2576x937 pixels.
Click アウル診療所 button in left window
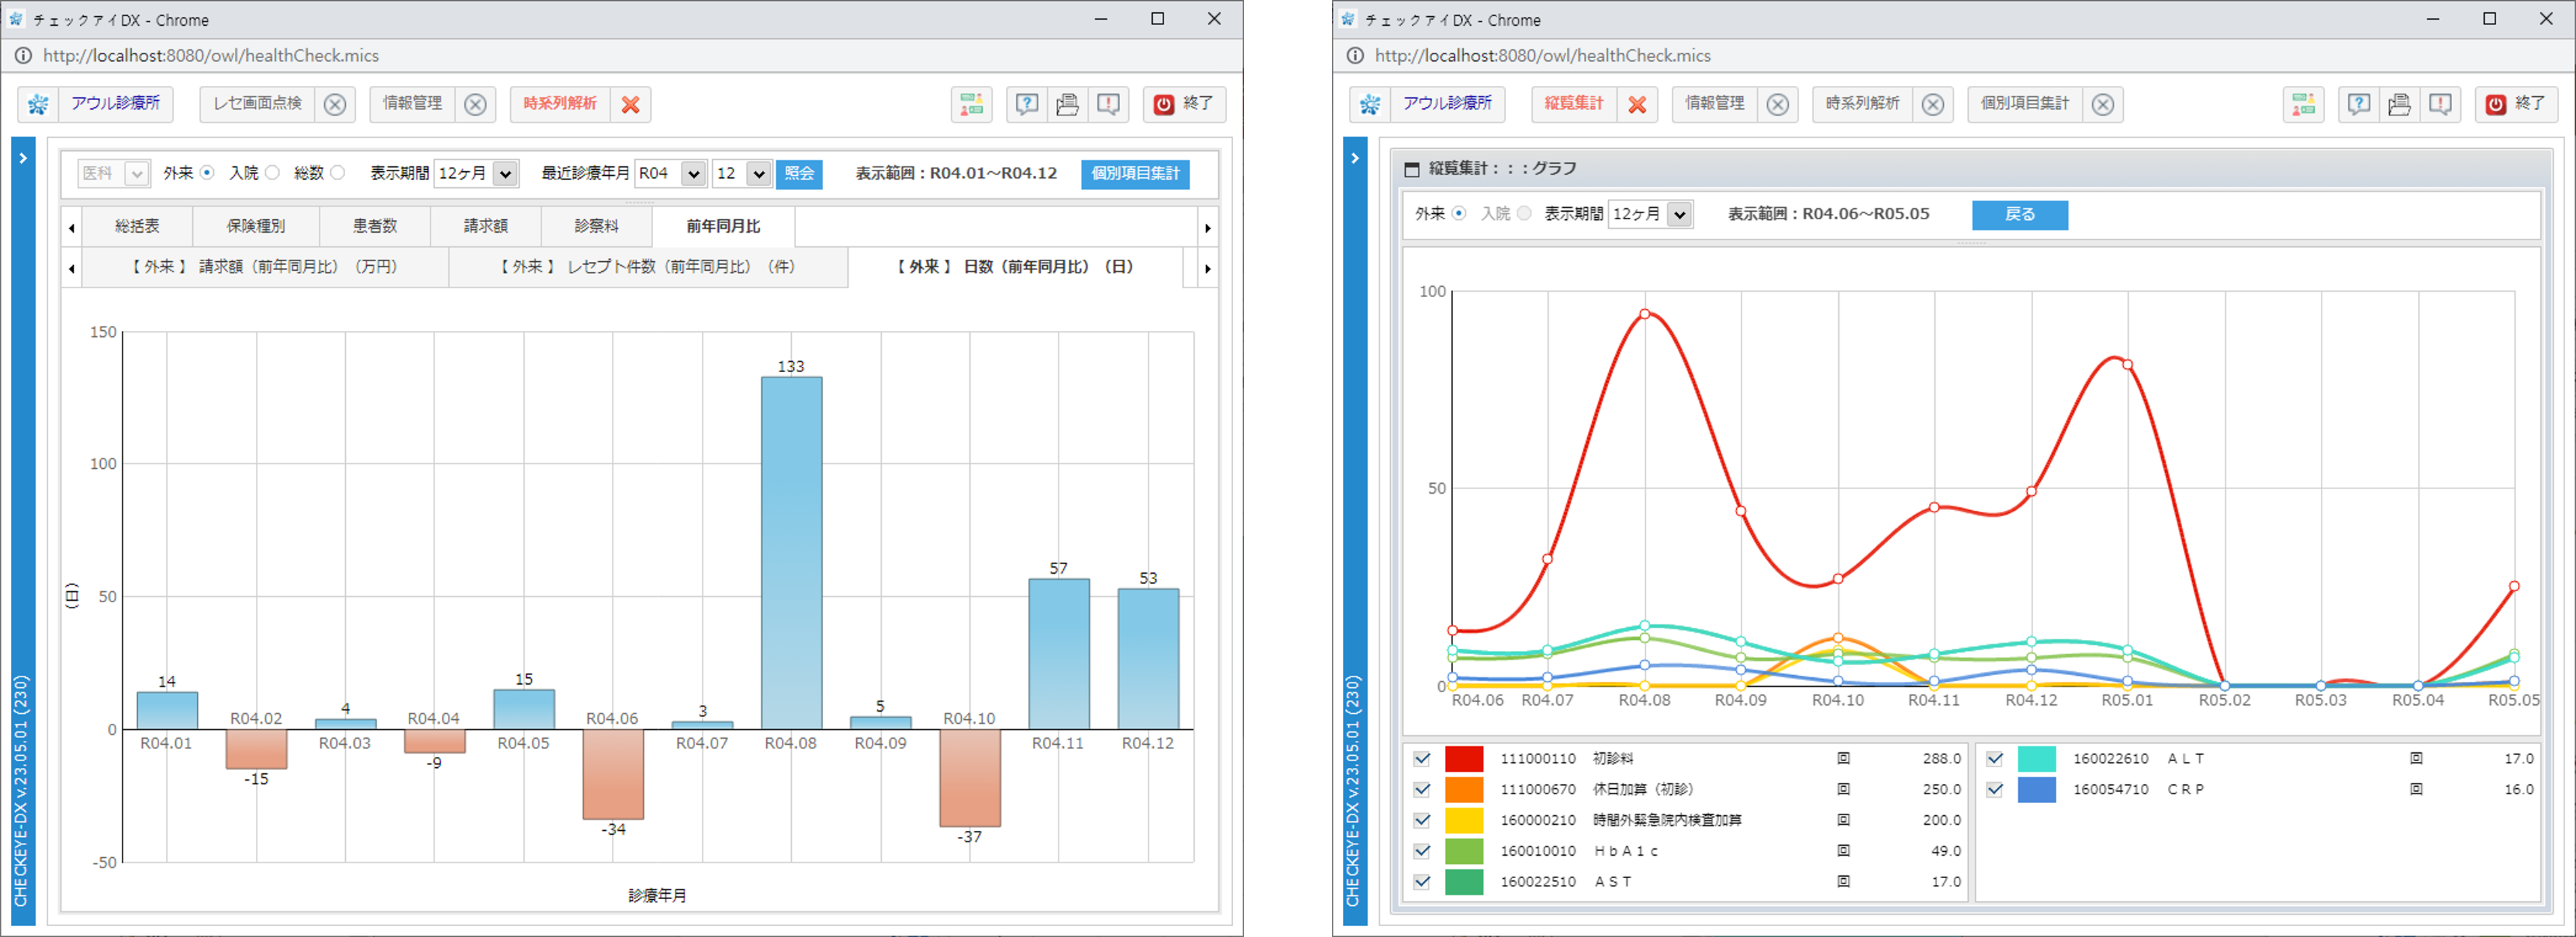115,104
